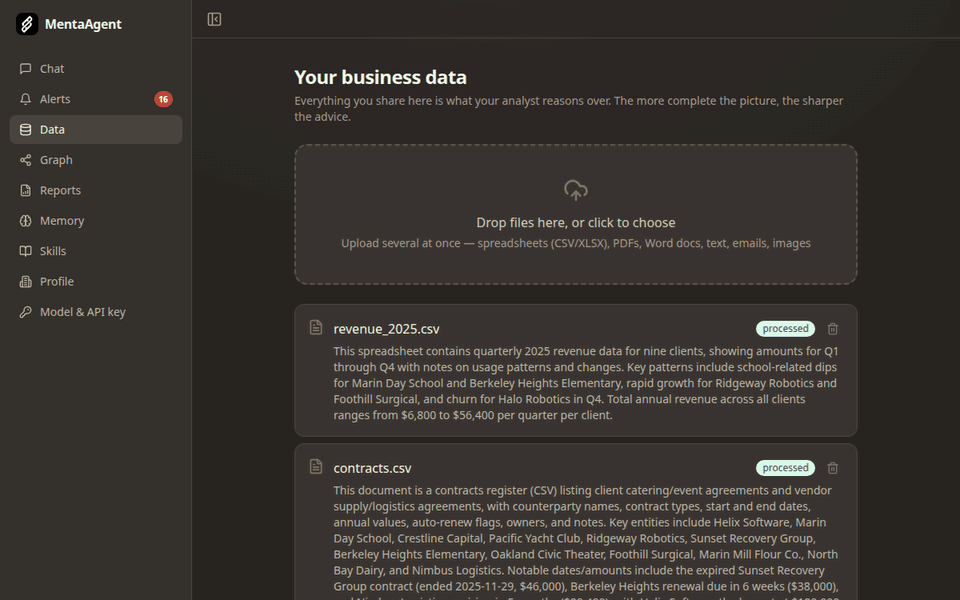Click the Memory brain icon

point(25,221)
